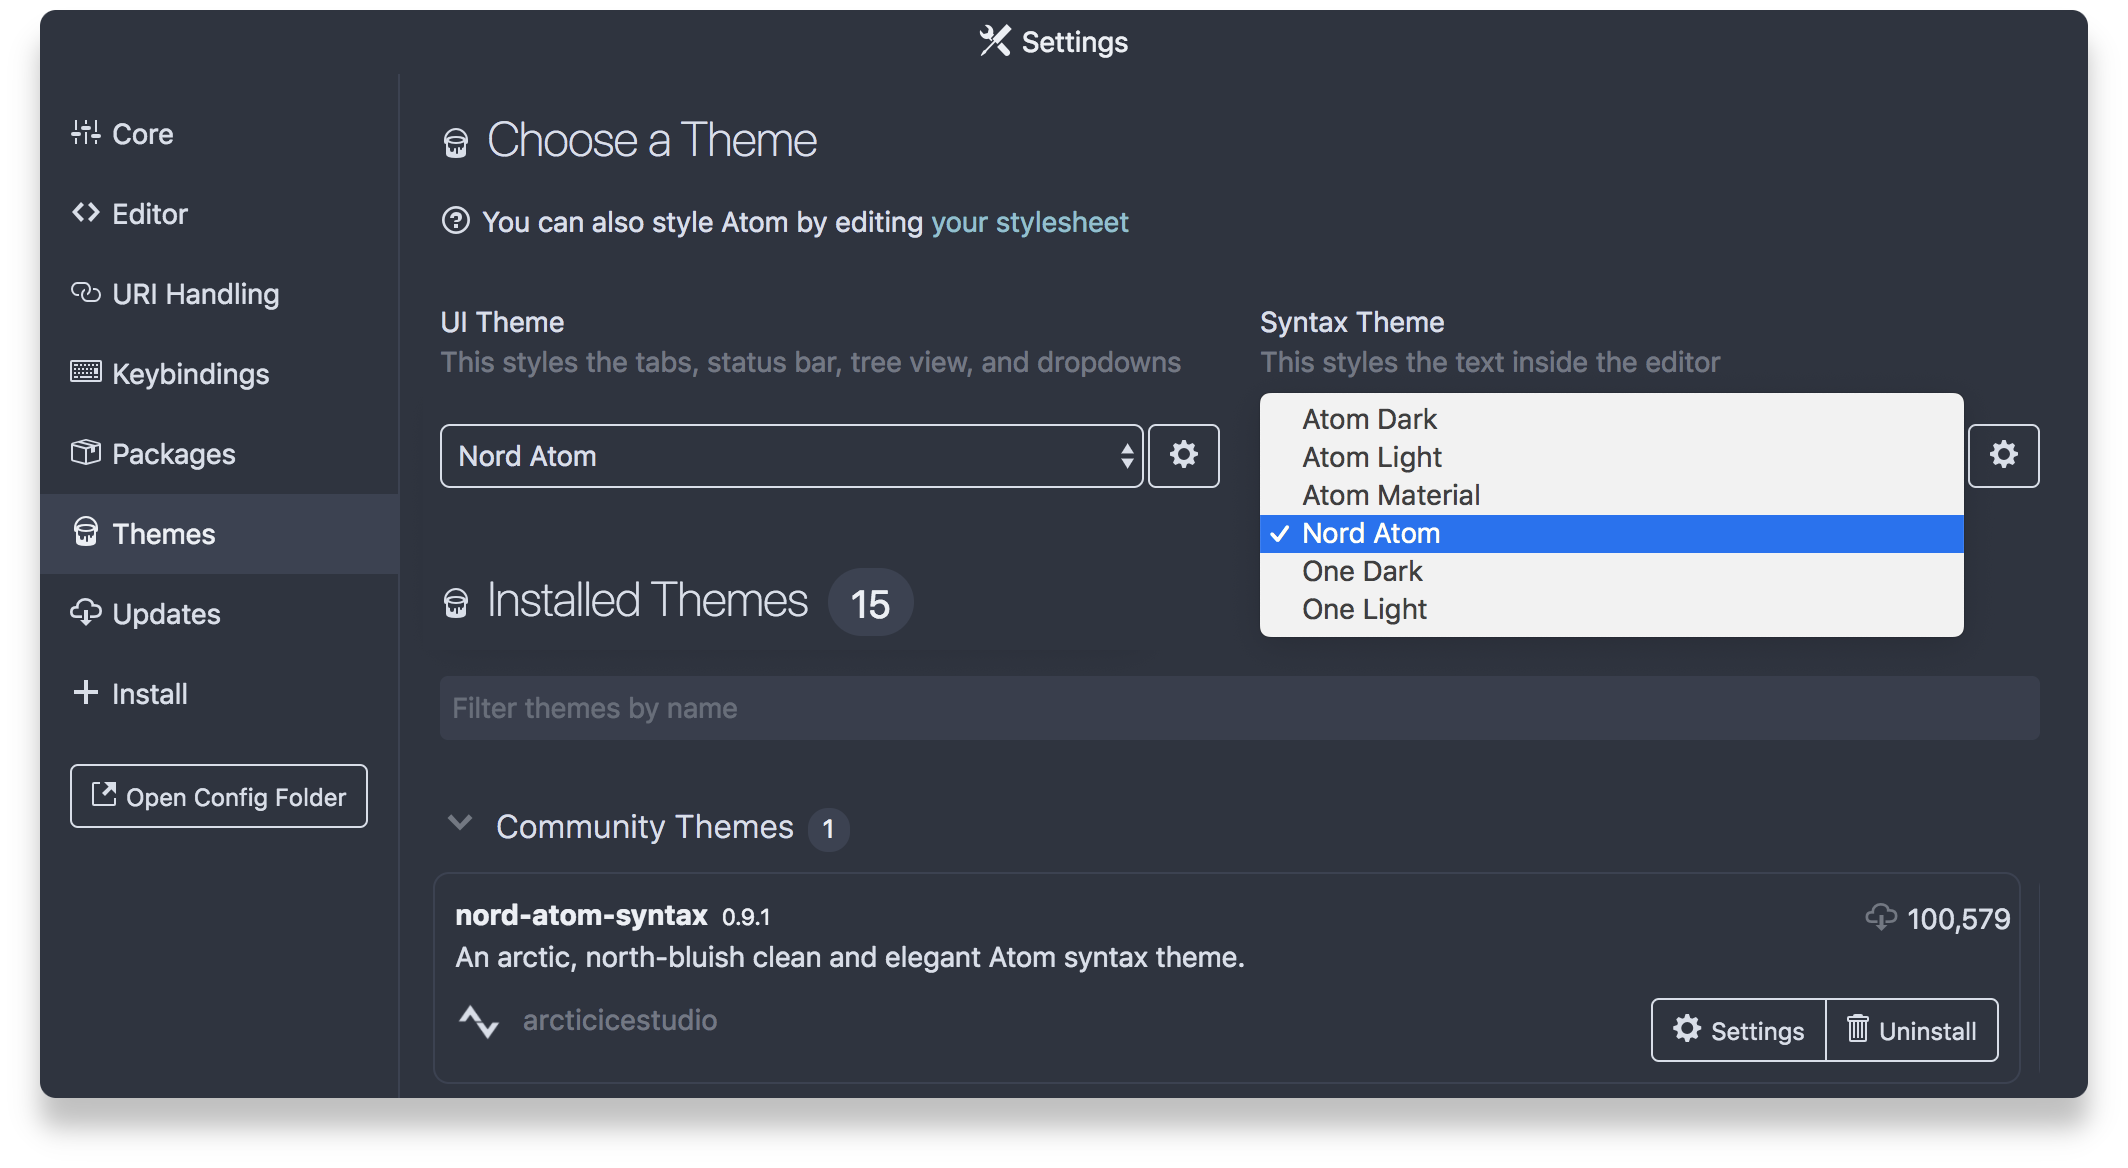The height and width of the screenshot is (1168, 2128).
Task: Focus the Filter themes by name field
Action: pos(1239,708)
